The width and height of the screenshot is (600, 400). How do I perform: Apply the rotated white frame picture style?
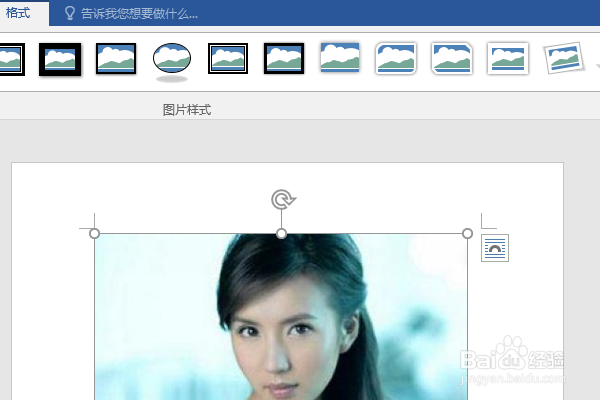(x=564, y=58)
